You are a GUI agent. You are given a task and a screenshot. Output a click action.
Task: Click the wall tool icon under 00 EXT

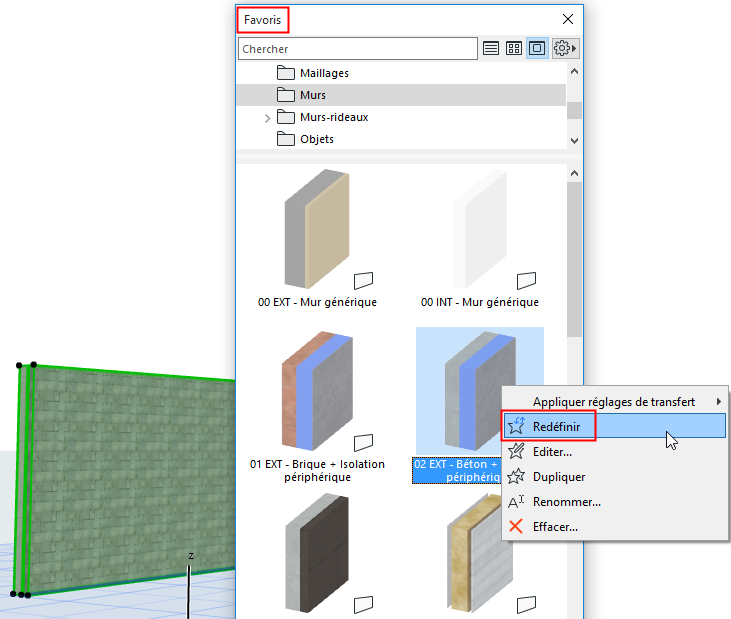[363, 280]
